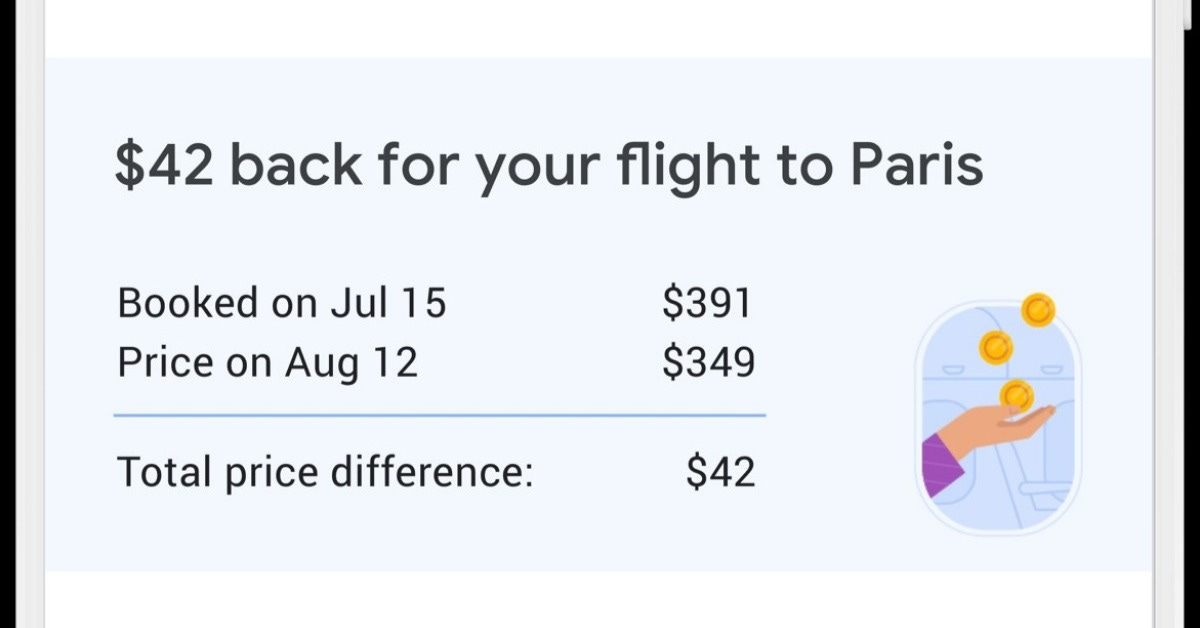Tap the '$42' at the heading start
This screenshot has width=1200, height=628.
click(164, 166)
